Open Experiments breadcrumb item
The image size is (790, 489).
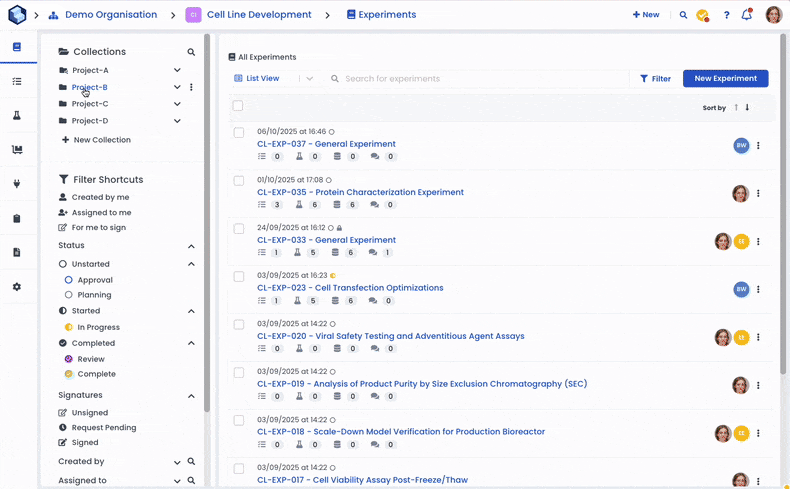381,15
